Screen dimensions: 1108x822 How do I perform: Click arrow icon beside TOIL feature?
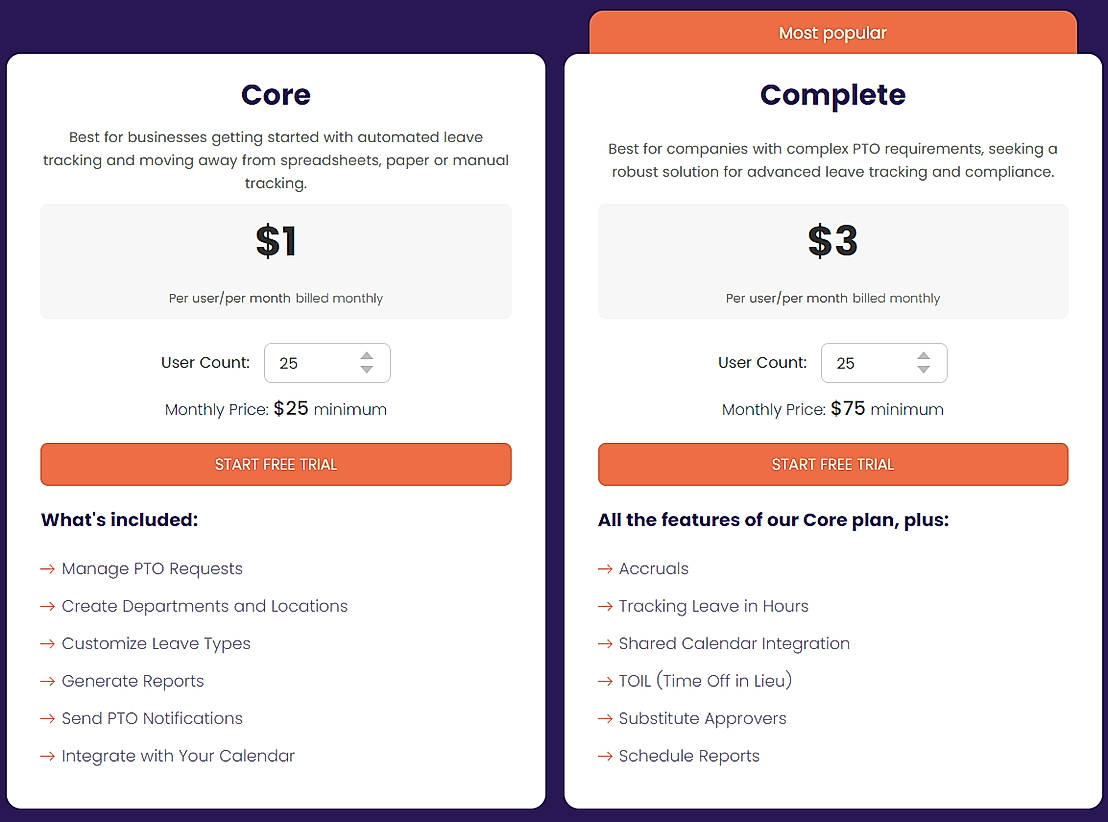604,681
